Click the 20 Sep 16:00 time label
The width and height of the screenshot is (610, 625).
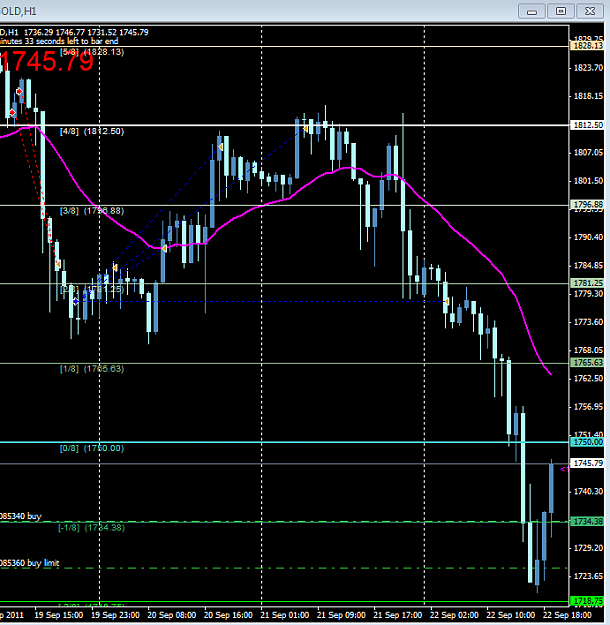click(228, 615)
